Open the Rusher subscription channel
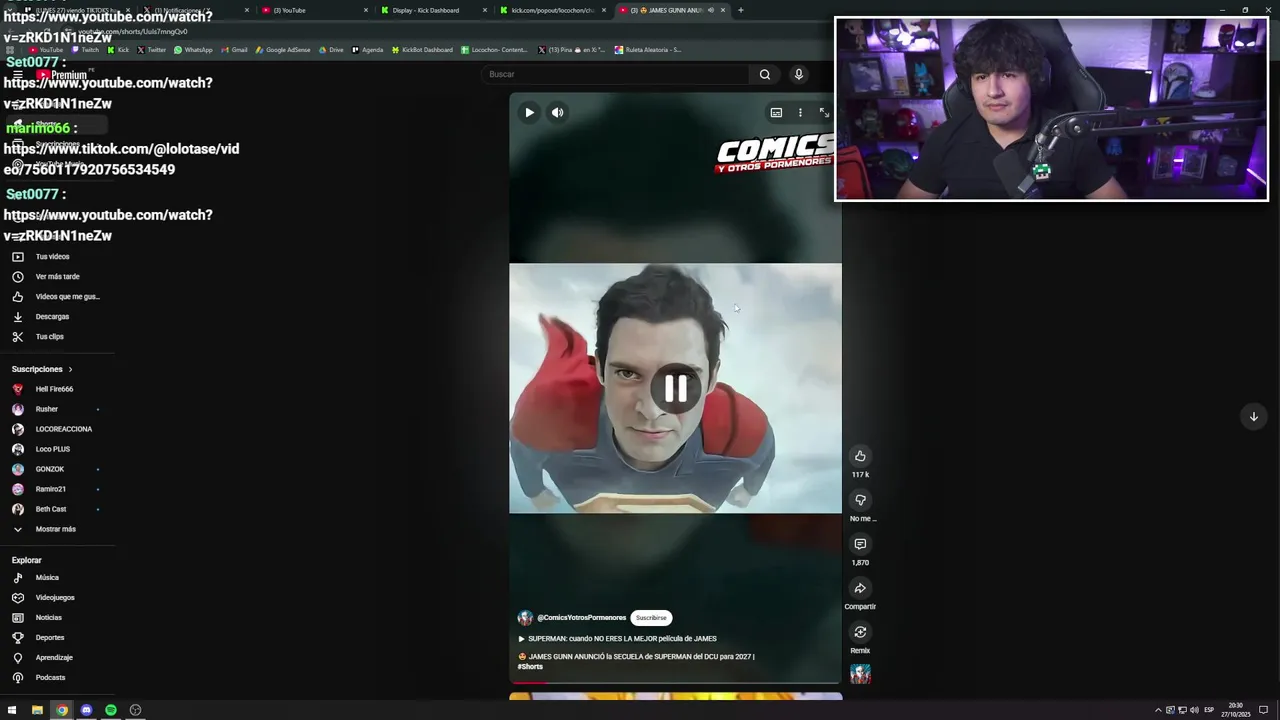Viewport: 1280px width, 720px height. click(x=47, y=409)
